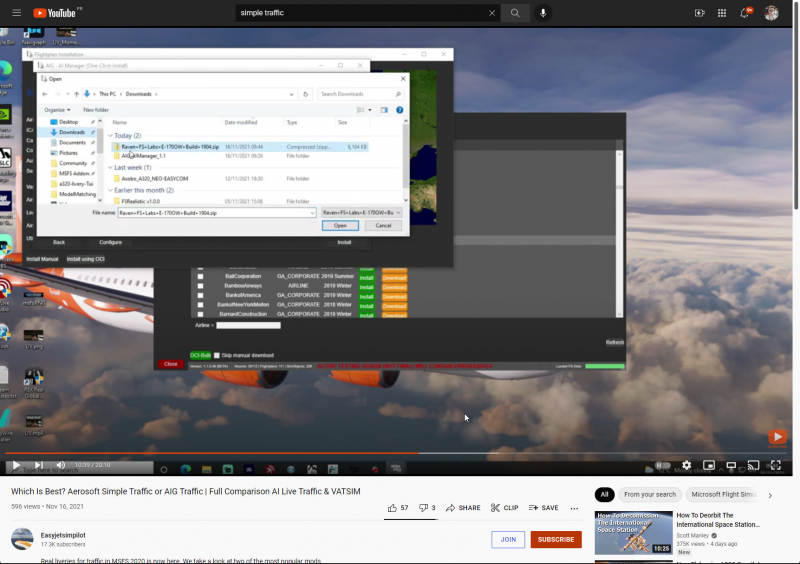Select the 'All' filter chip

[x=605, y=495]
